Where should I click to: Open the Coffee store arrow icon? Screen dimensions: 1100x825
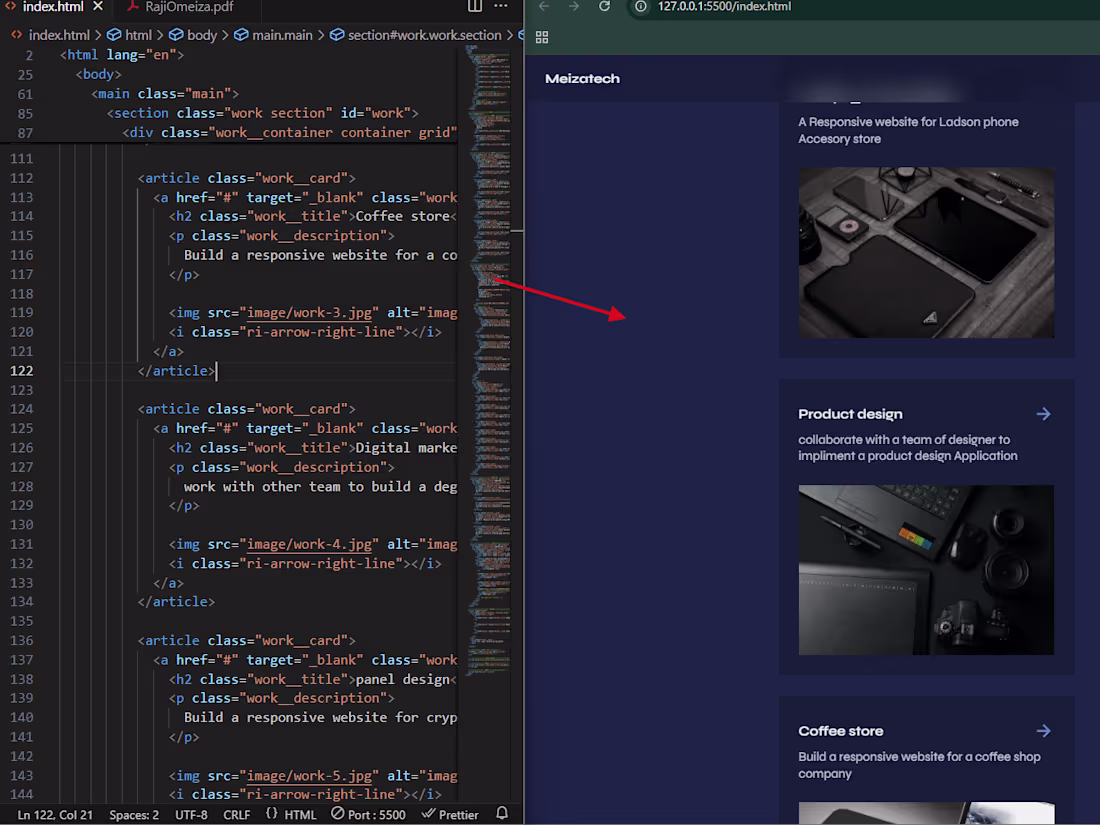click(x=1043, y=731)
